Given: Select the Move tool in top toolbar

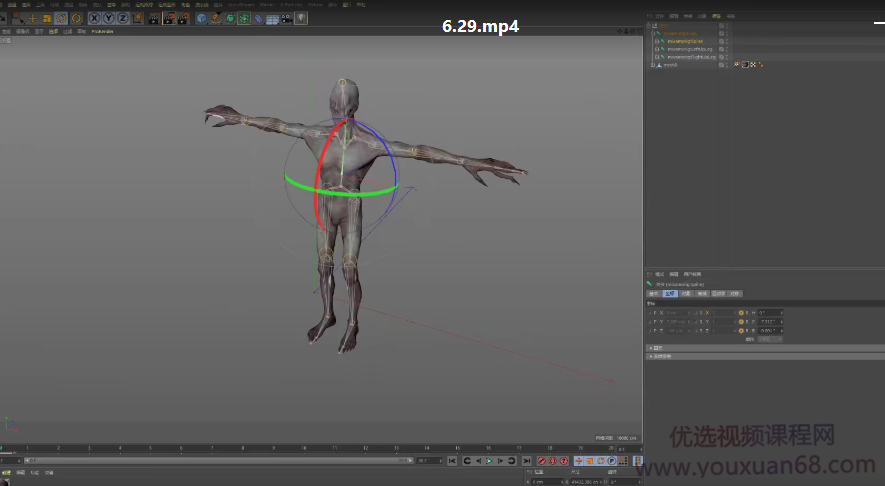Looking at the screenshot, I should (x=33, y=18).
